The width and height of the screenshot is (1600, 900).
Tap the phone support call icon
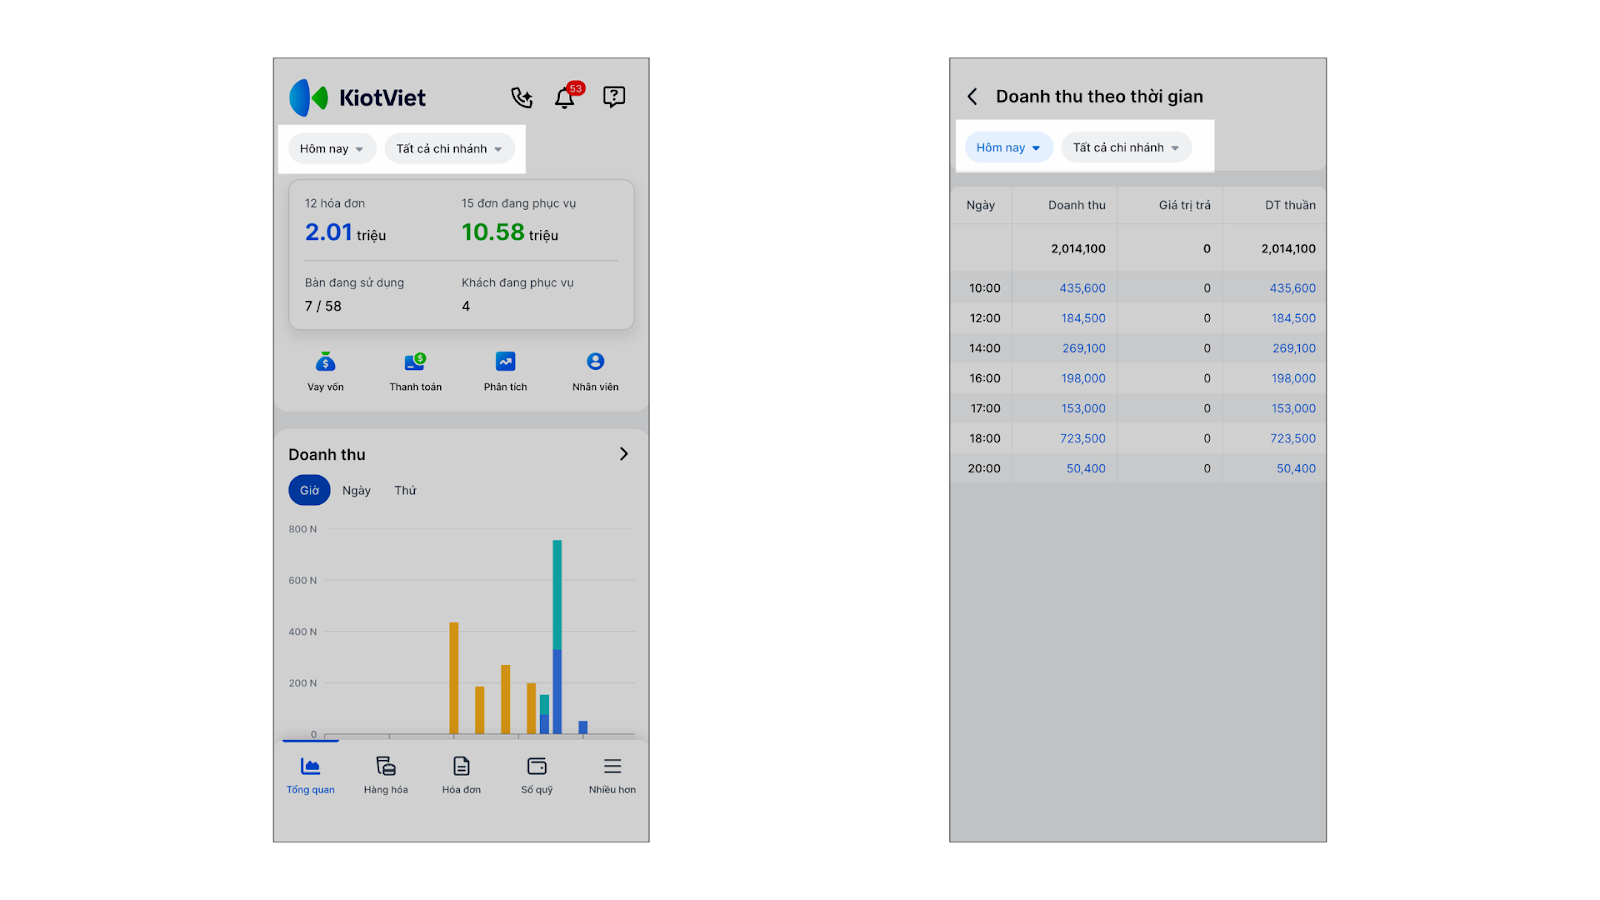522,97
